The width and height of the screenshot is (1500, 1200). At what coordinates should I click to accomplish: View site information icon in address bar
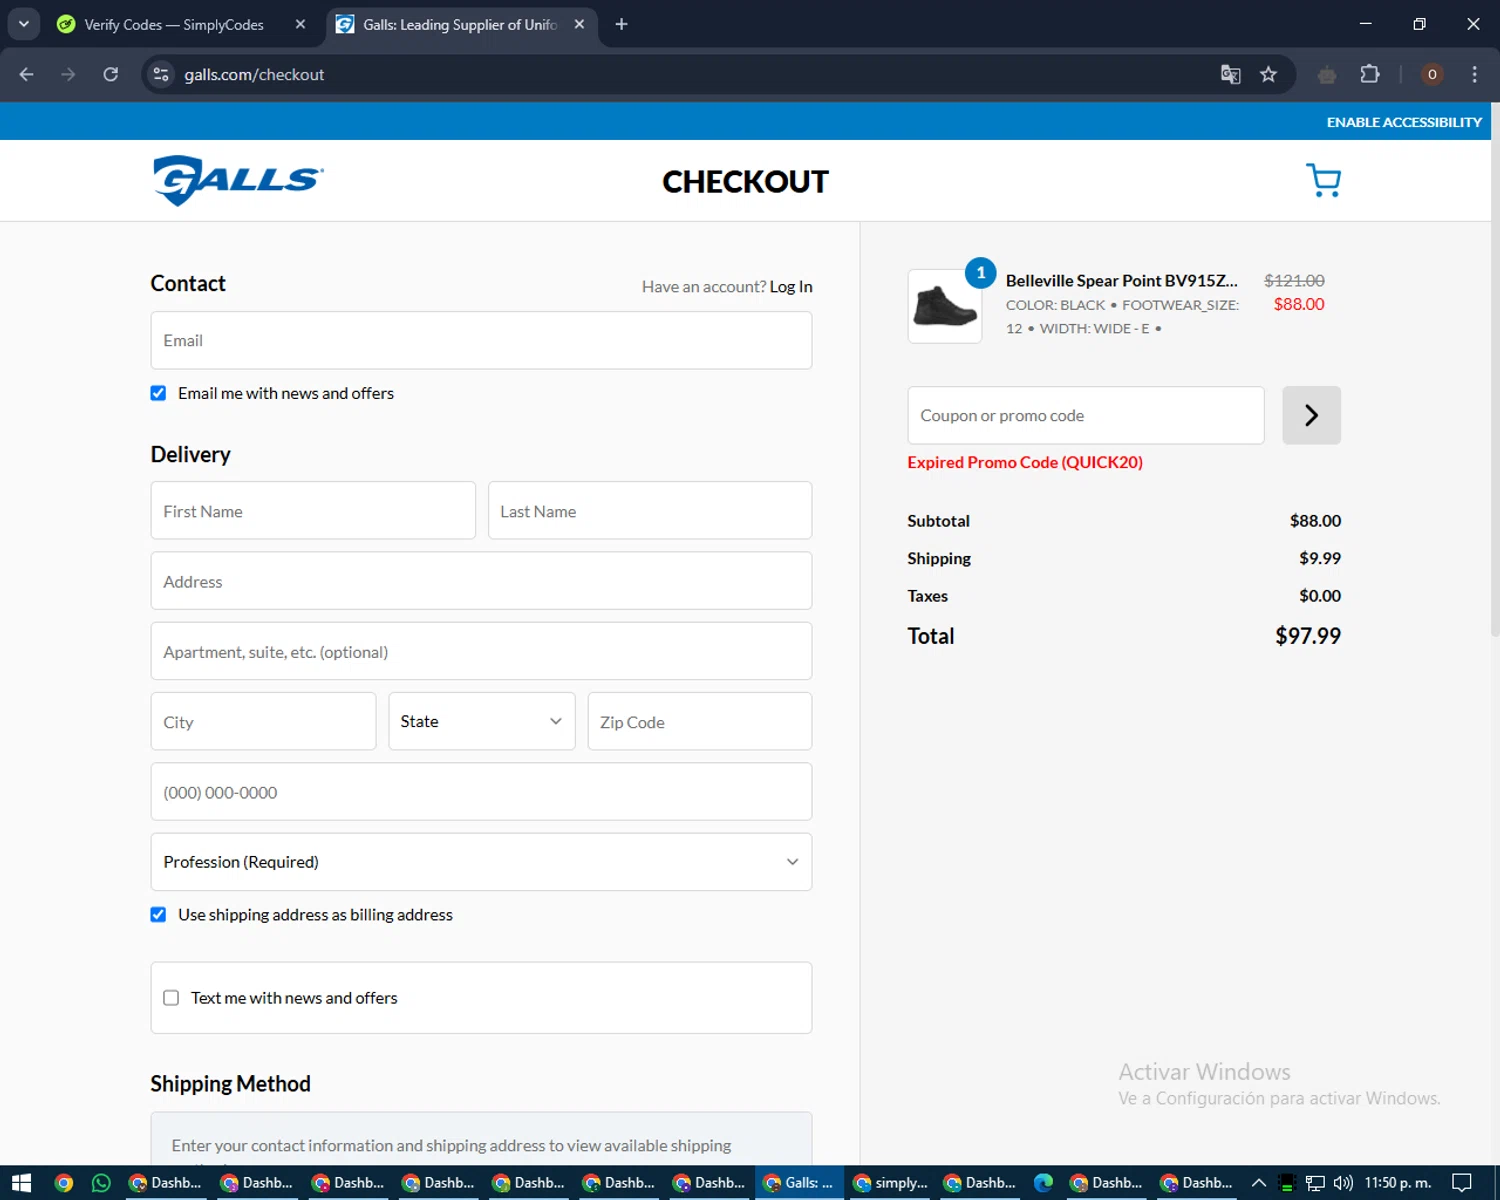tap(161, 74)
